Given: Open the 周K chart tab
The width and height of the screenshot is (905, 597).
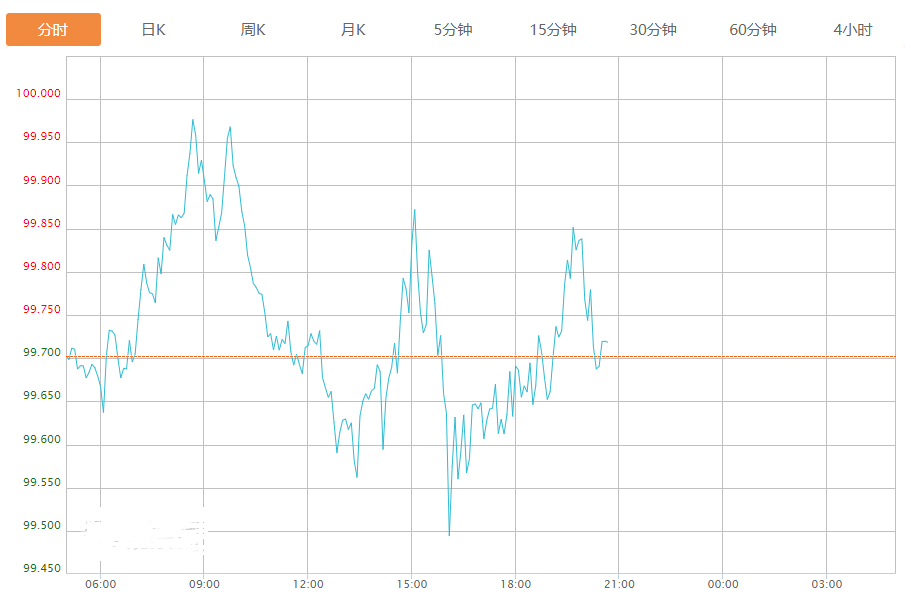Looking at the screenshot, I should 253,30.
